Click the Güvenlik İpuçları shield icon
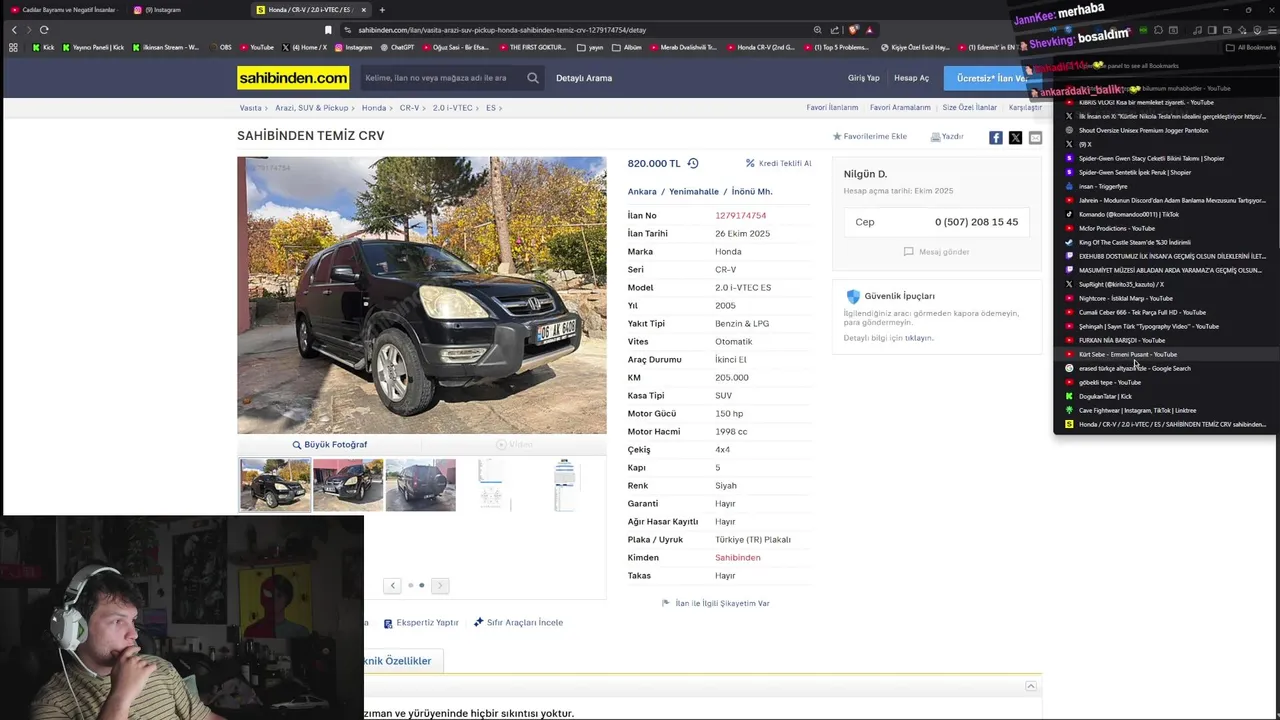This screenshot has height=720, width=1280. click(x=853, y=297)
